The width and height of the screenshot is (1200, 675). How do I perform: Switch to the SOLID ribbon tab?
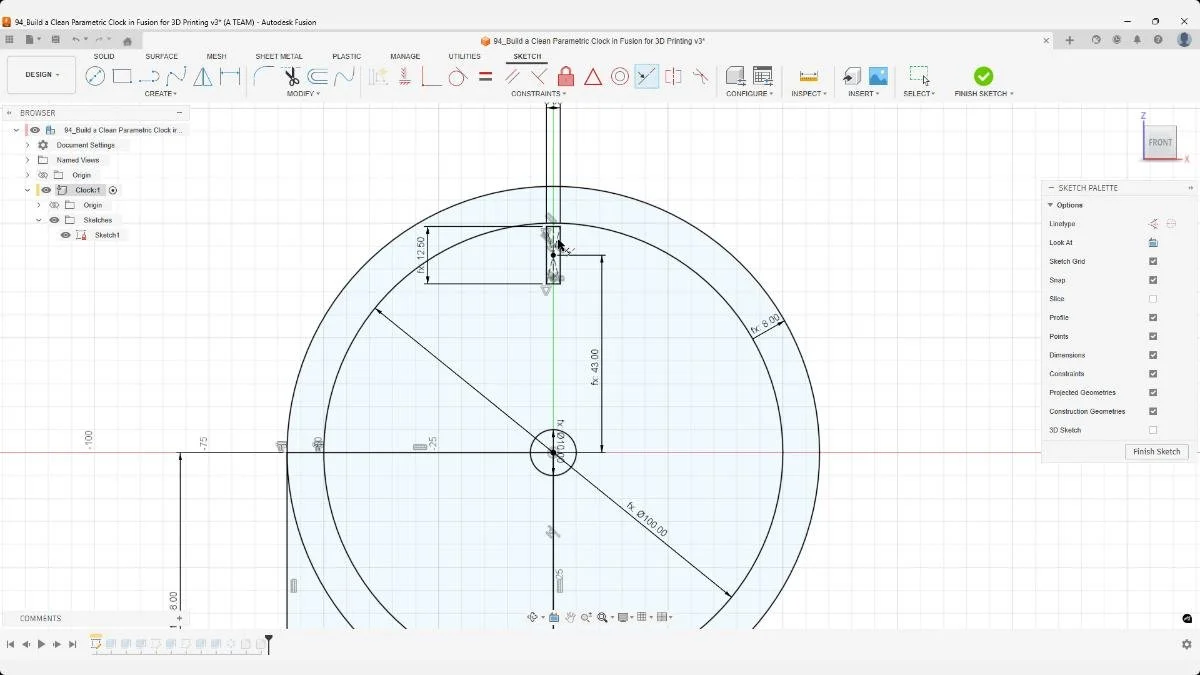point(104,56)
